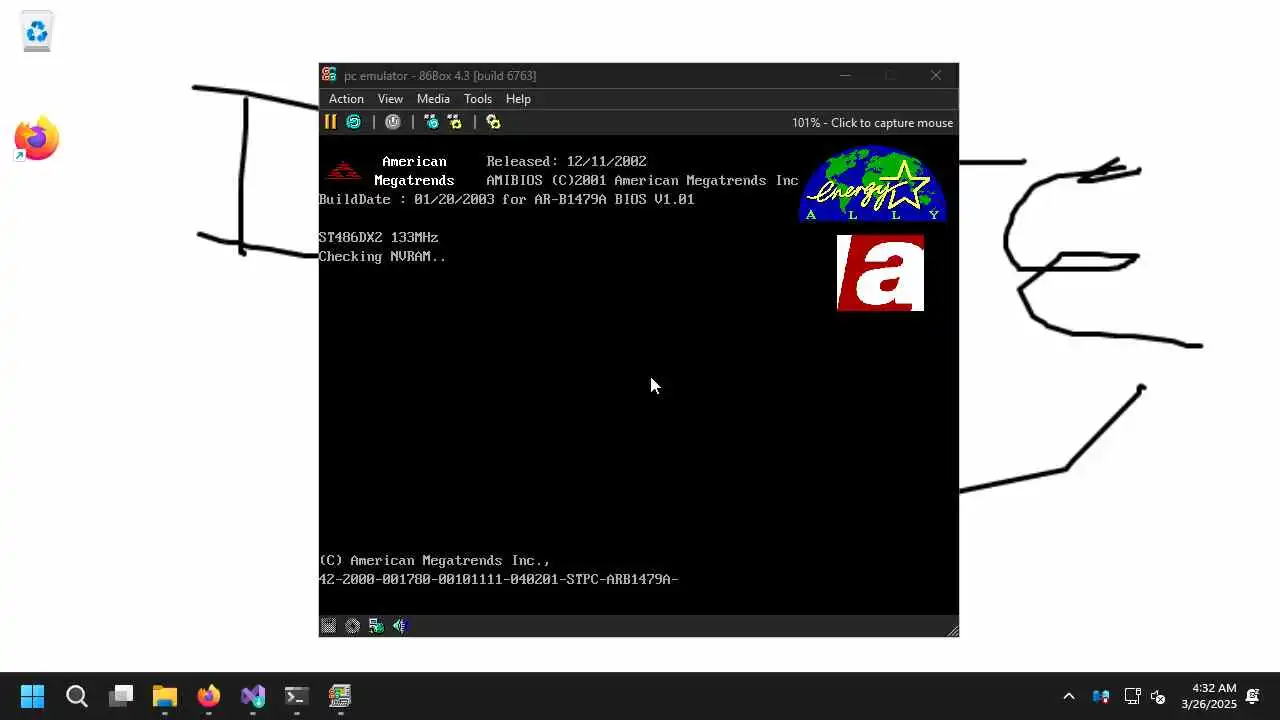Click the window resize grip corner
1280x720 pixels.
[952, 630]
